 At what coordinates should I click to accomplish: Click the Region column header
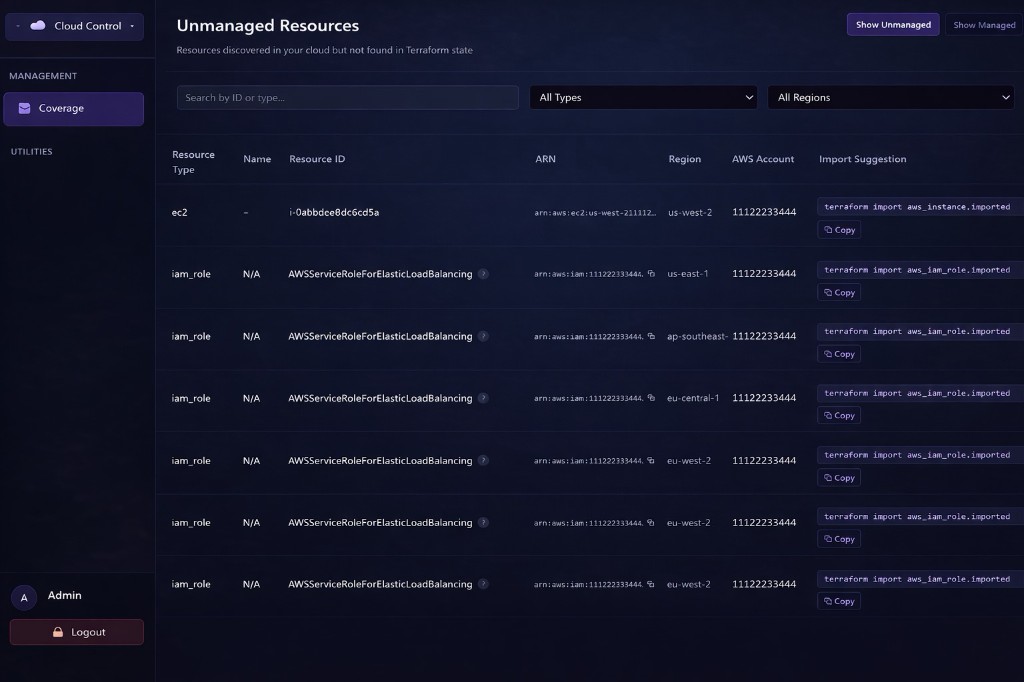(x=684, y=159)
